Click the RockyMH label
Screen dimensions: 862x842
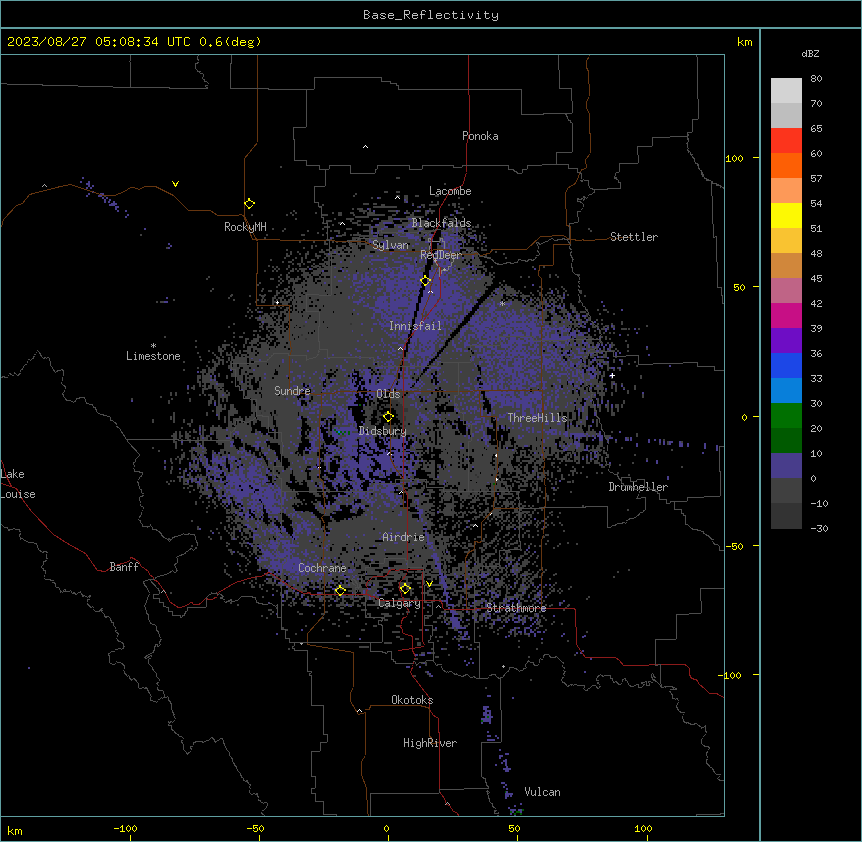click(x=245, y=227)
